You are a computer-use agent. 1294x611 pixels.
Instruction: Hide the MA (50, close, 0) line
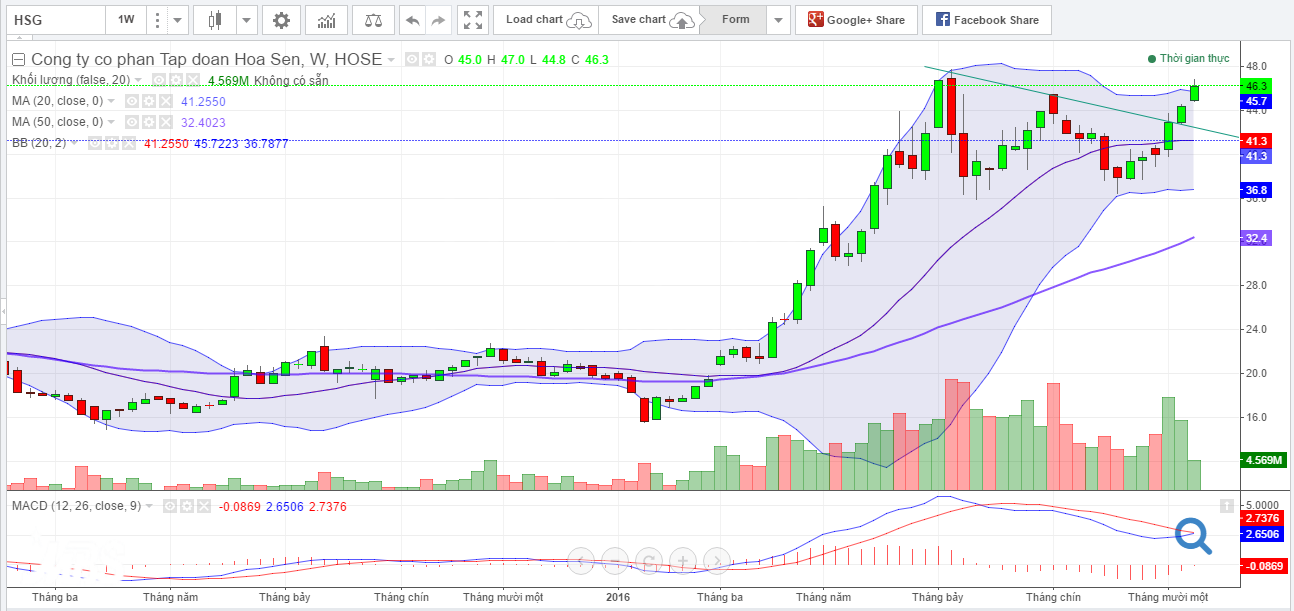tap(131, 122)
